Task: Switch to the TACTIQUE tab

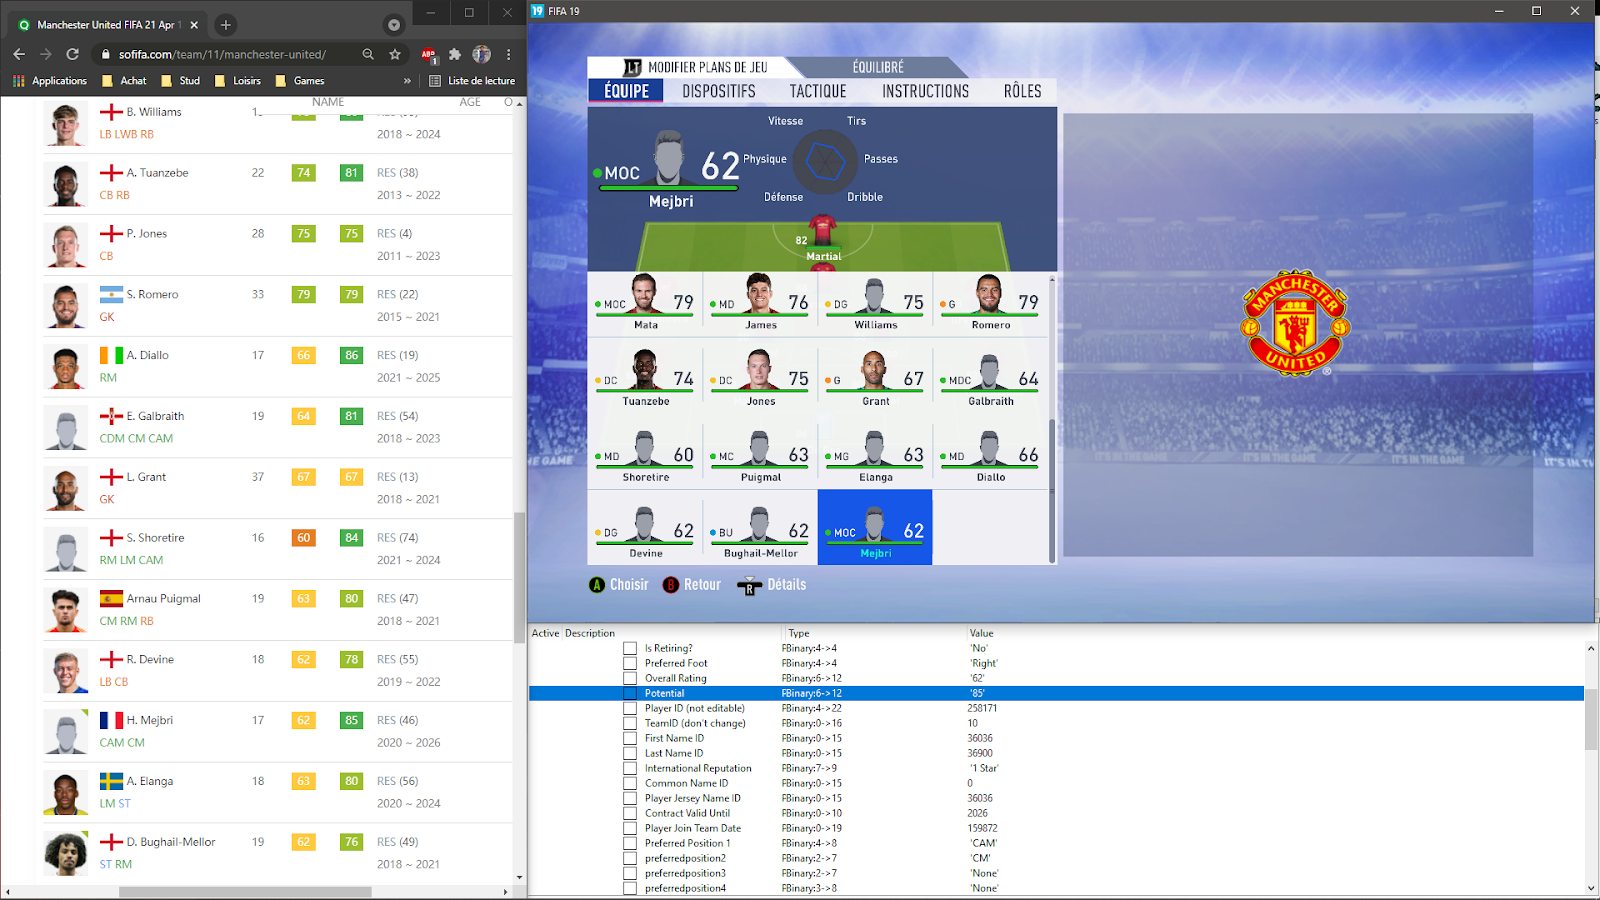Action: pyautogui.click(x=818, y=91)
